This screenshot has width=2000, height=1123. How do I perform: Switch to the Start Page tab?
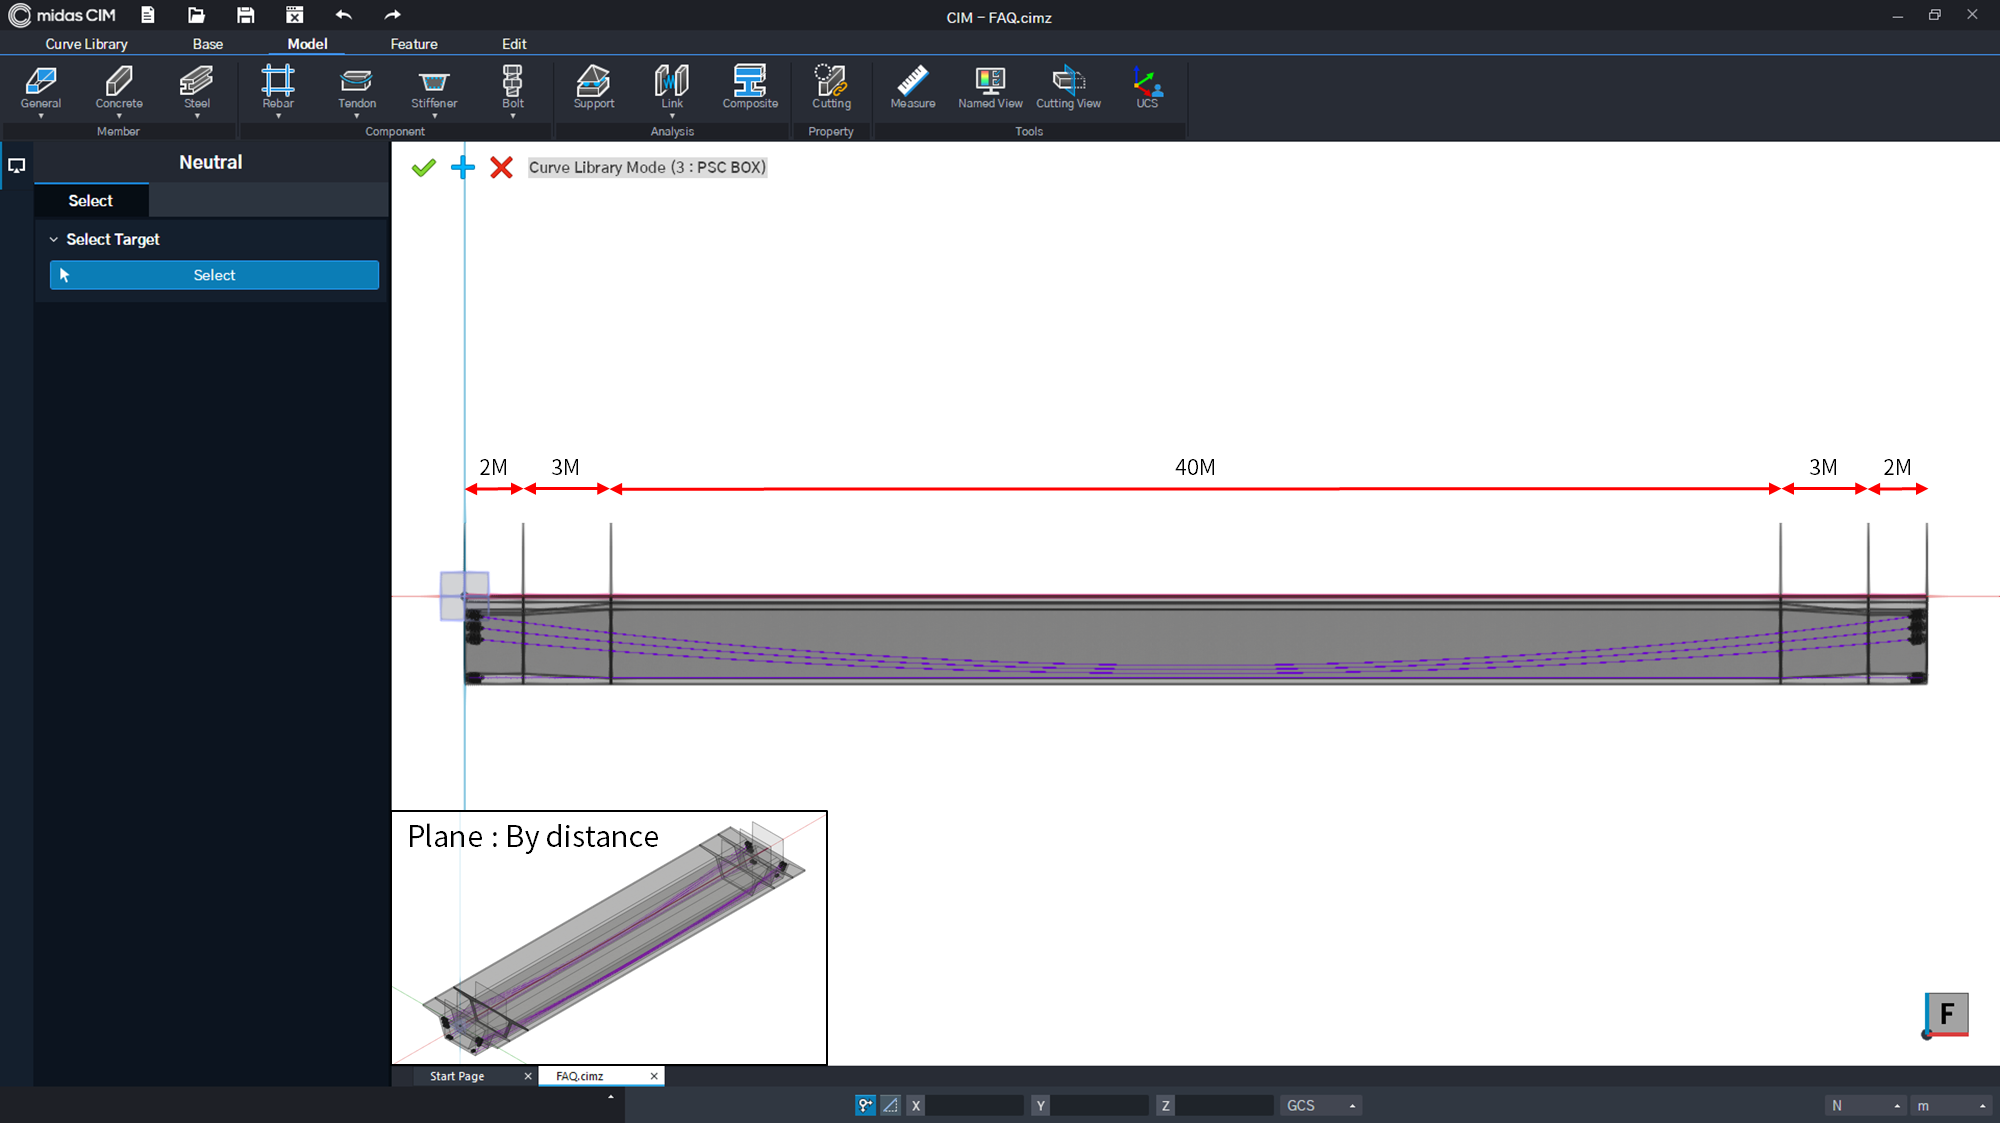[x=457, y=1075]
